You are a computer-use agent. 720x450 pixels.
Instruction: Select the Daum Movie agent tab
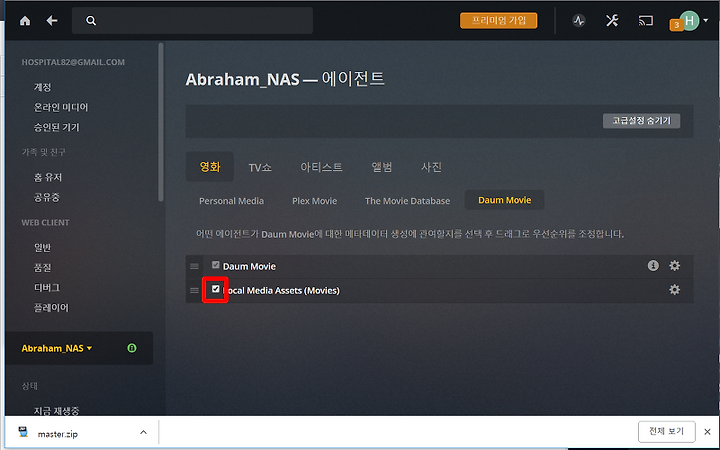point(505,200)
